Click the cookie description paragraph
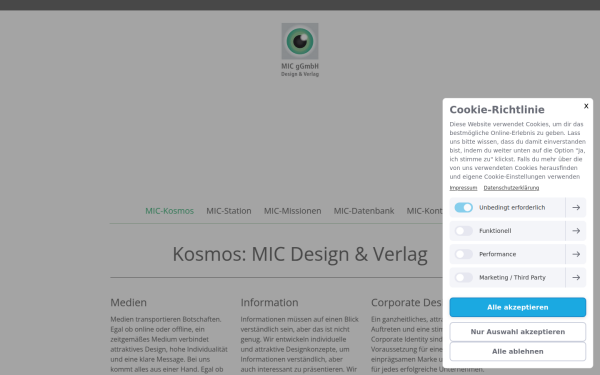Viewport: 600px width, 375px height. tap(518, 150)
